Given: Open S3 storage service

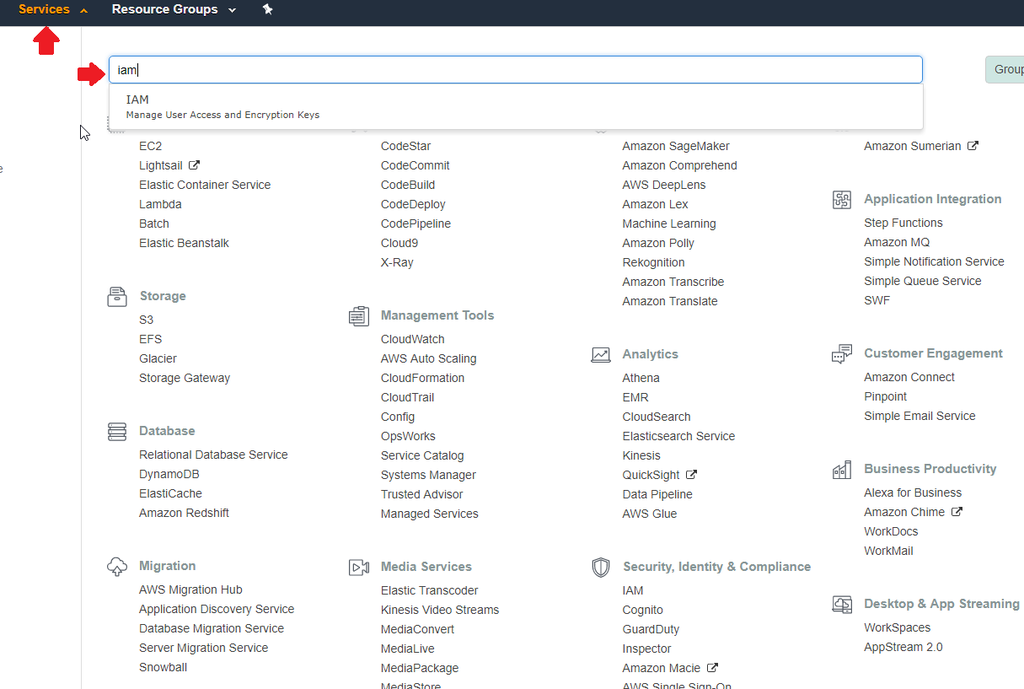Looking at the screenshot, I should click(x=146, y=320).
